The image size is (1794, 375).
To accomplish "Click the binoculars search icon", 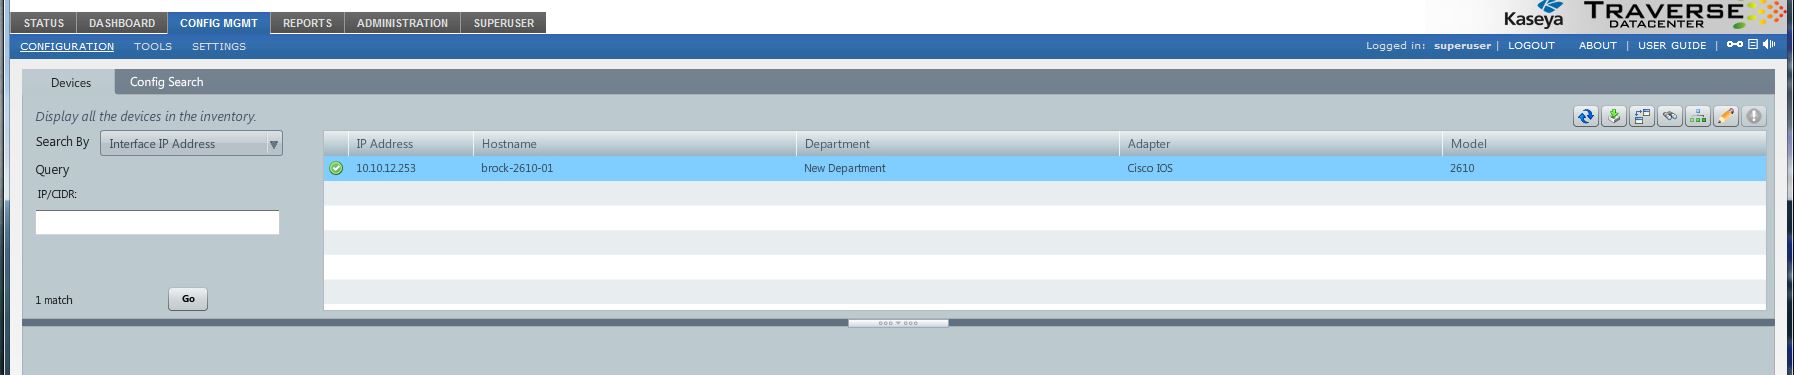I will pyautogui.click(x=1670, y=116).
